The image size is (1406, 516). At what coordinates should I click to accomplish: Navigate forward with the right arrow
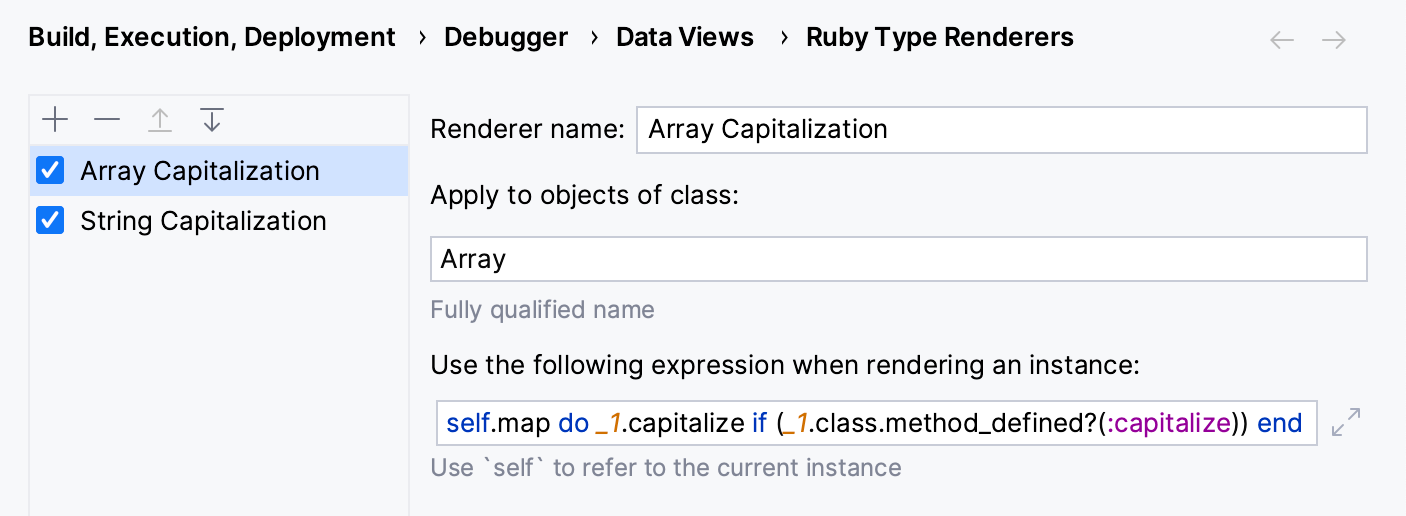pos(1333,40)
